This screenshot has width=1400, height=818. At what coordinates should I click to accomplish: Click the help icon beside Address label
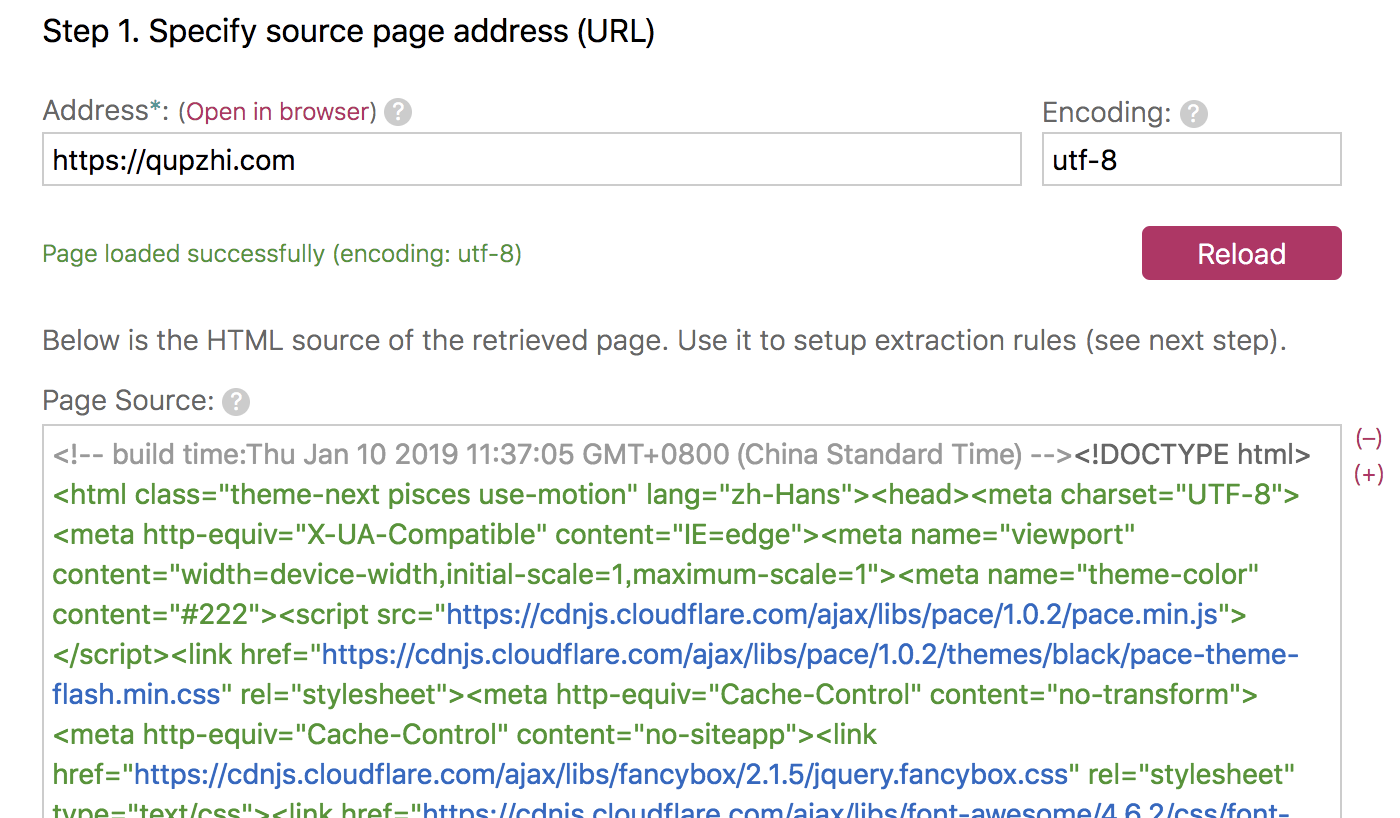pyautogui.click(x=398, y=112)
